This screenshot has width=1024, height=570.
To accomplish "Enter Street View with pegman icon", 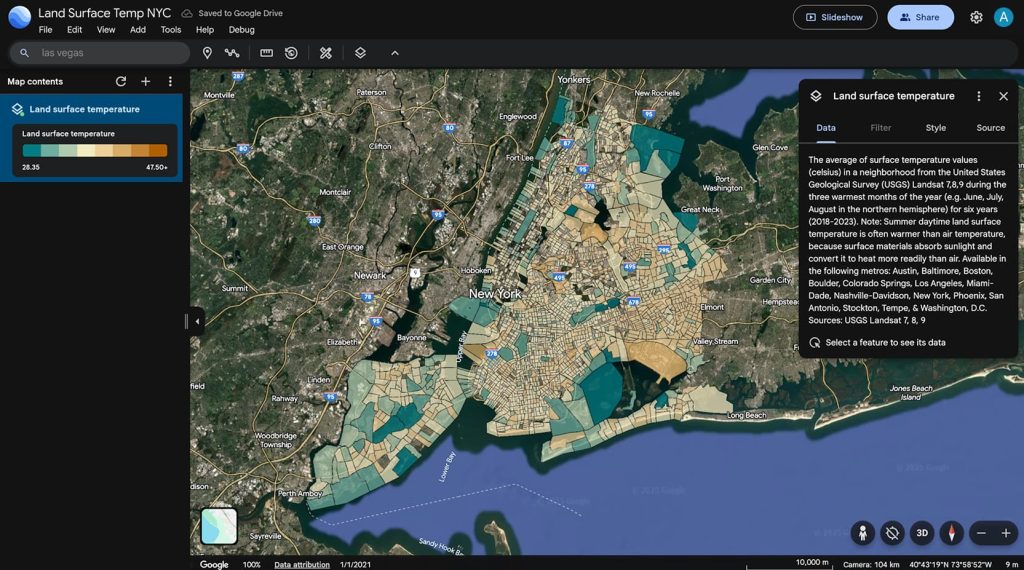I will click(863, 533).
